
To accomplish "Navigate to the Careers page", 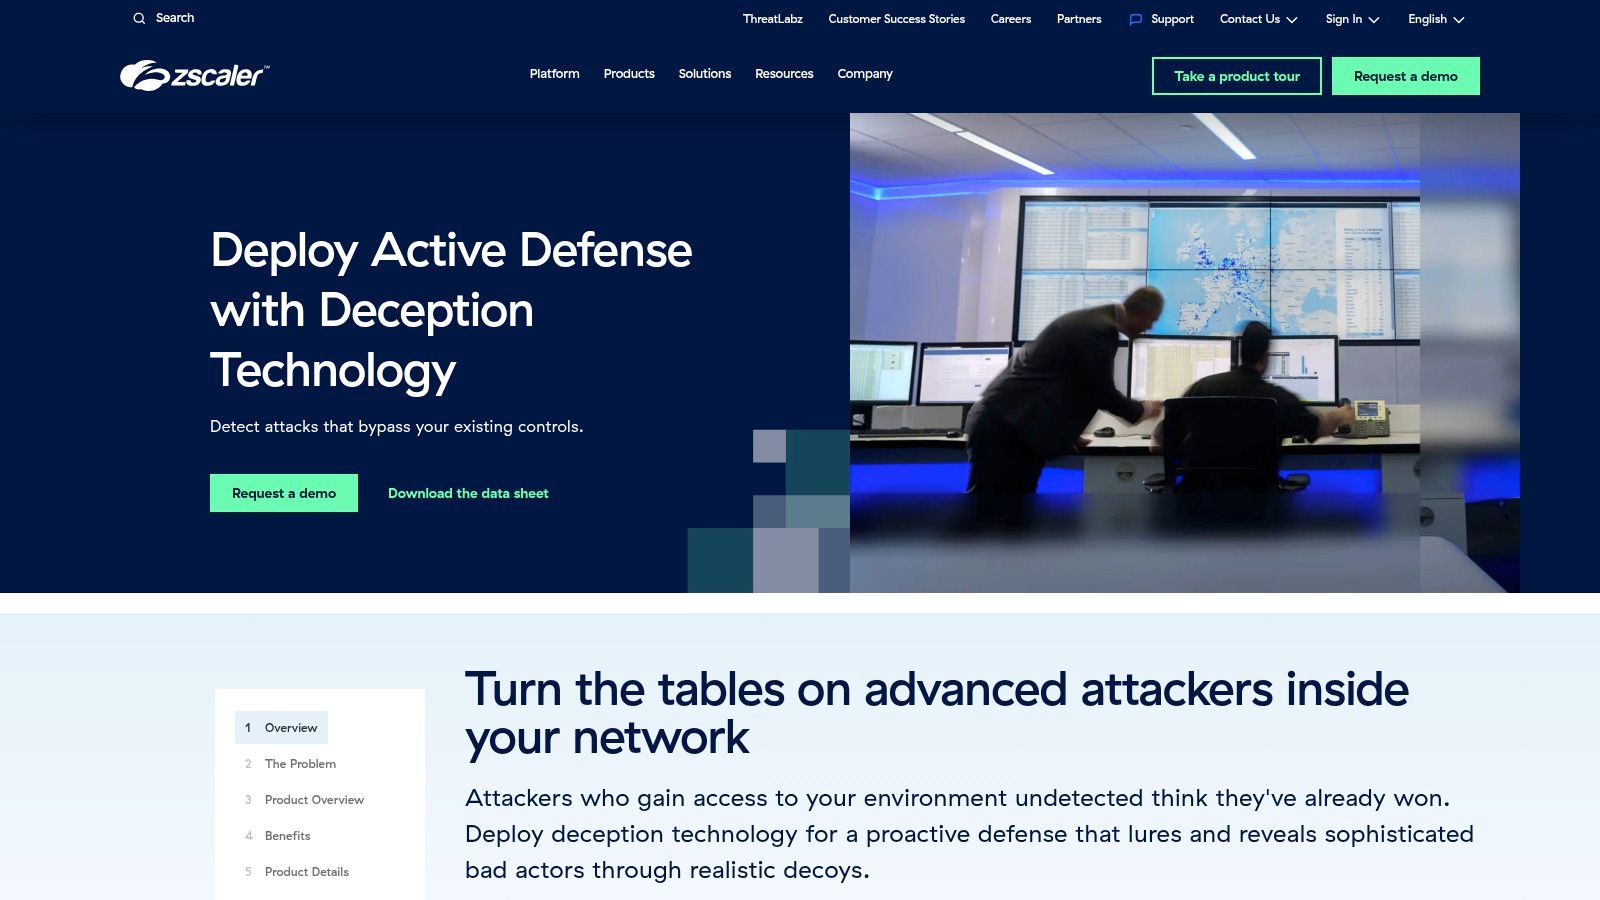I will [1010, 19].
